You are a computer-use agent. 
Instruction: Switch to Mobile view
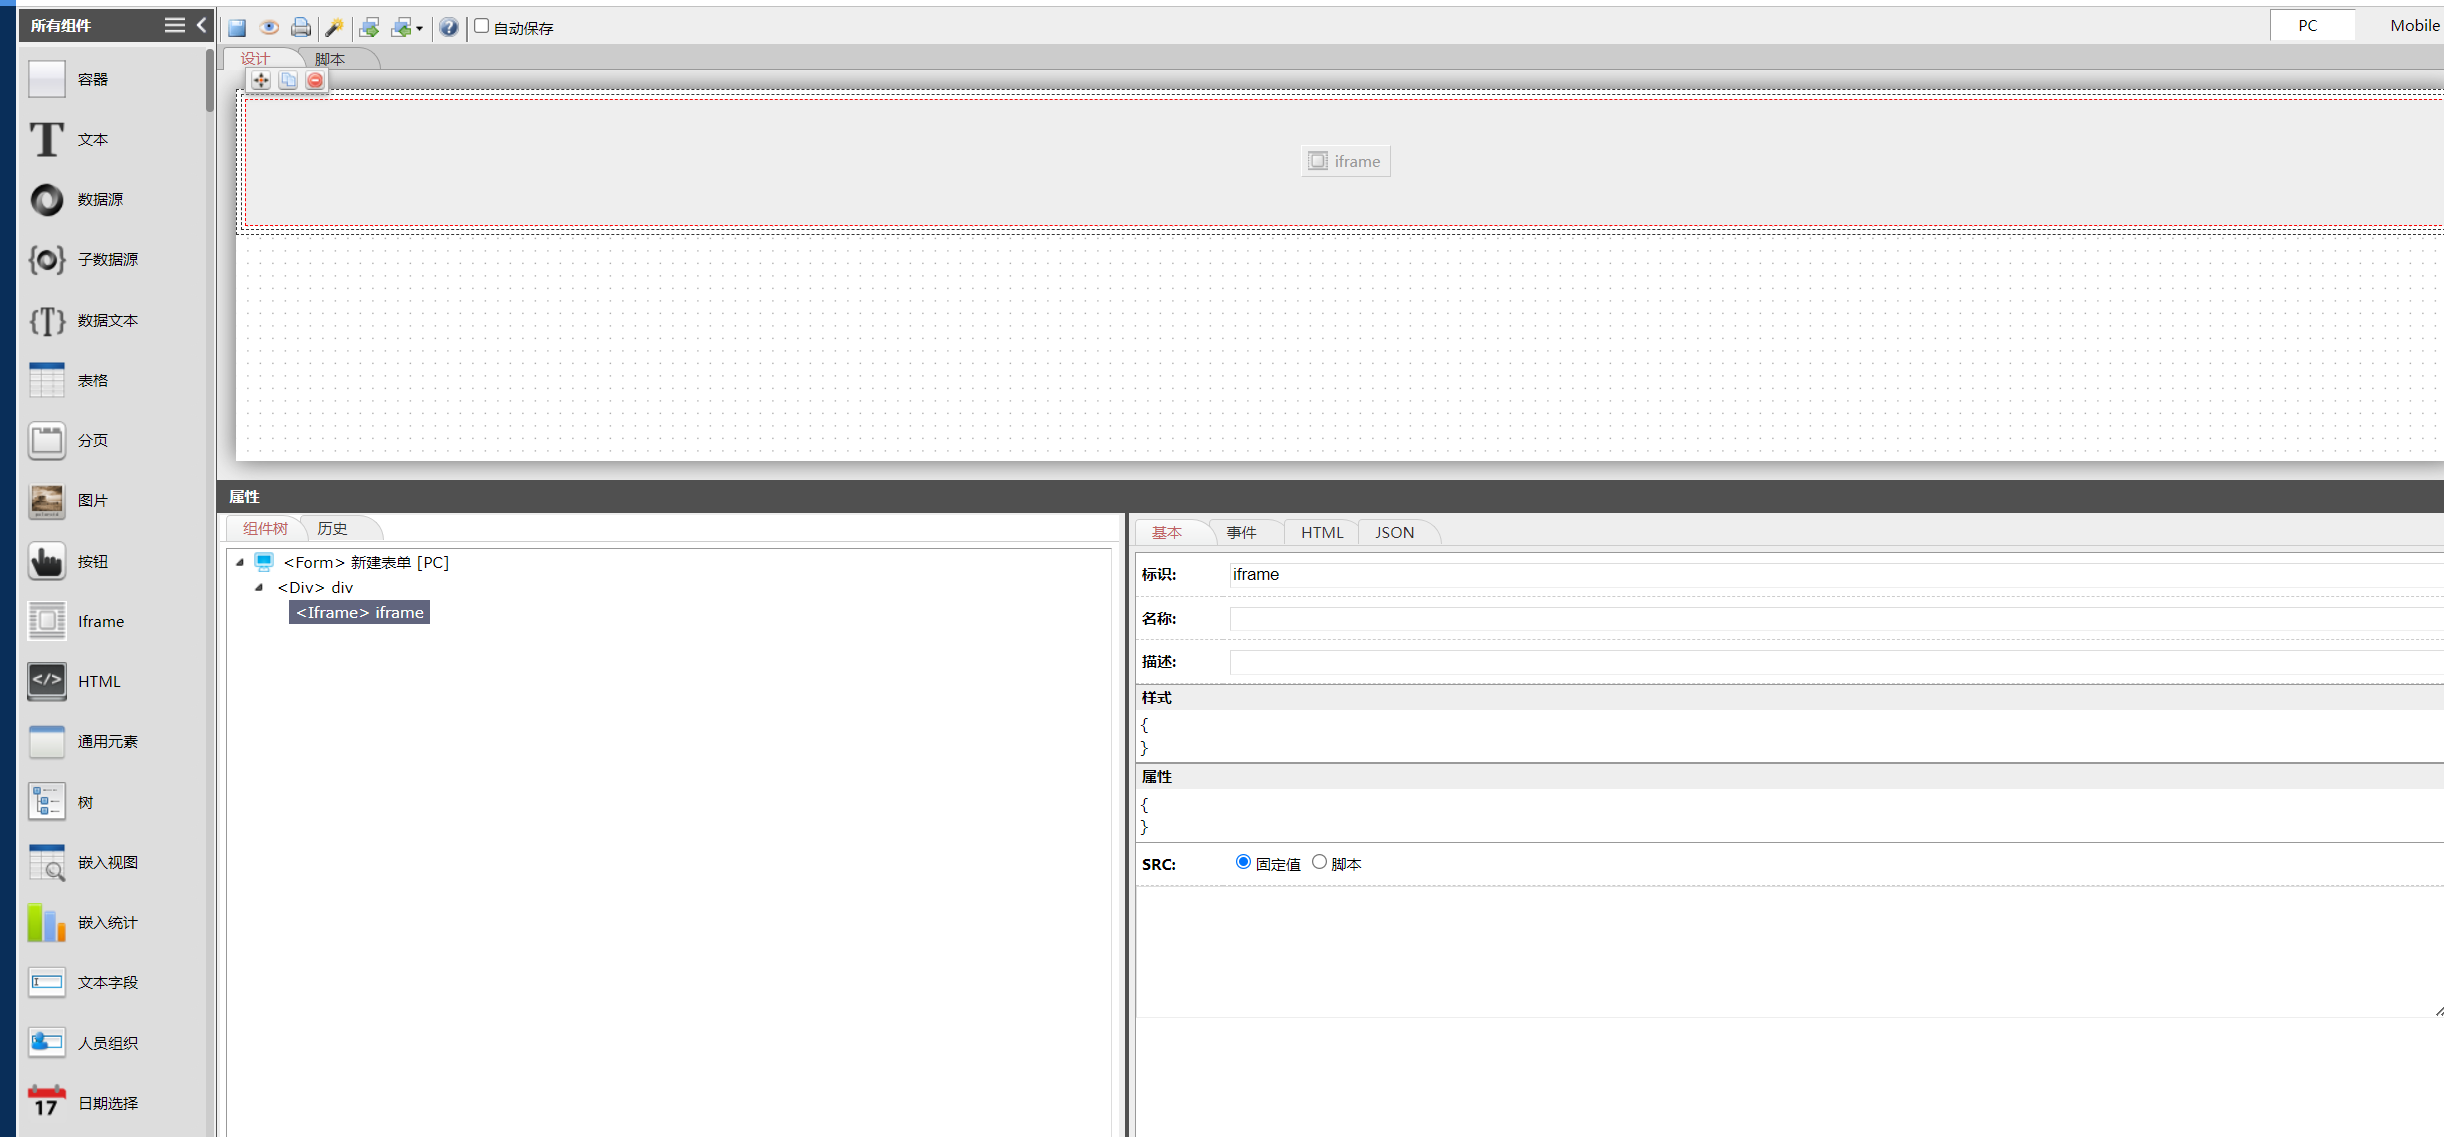(x=2414, y=25)
